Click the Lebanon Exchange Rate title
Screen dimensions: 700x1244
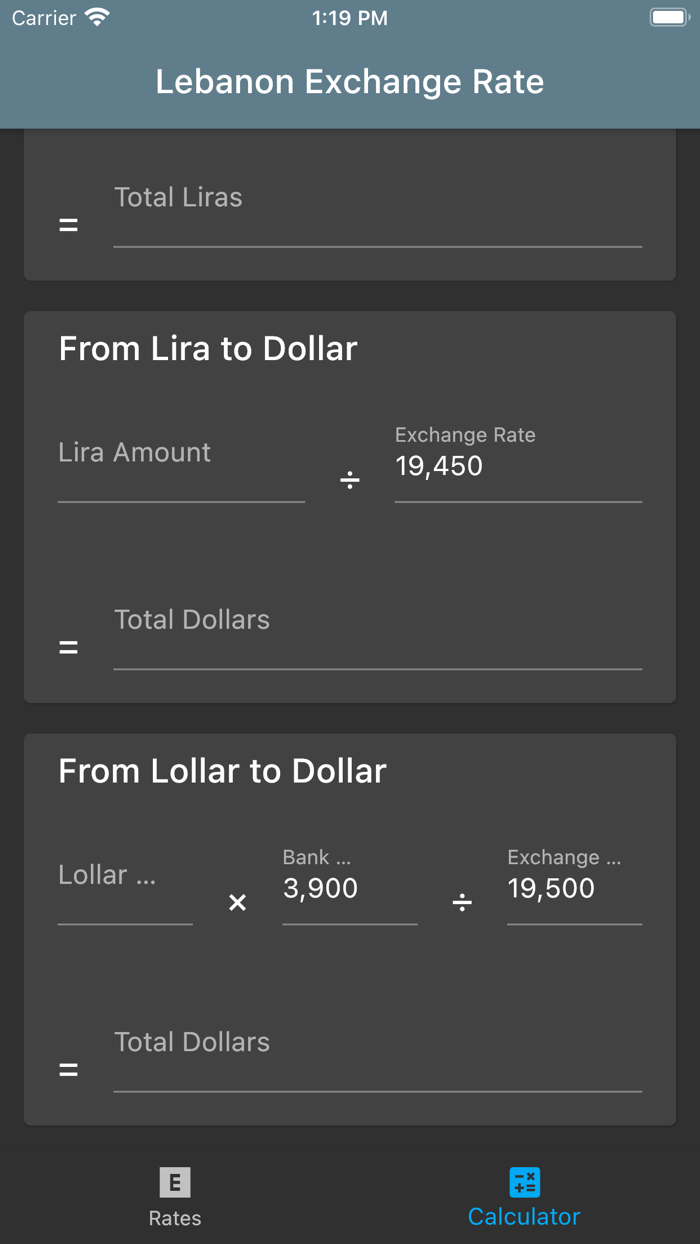tap(350, 82)
